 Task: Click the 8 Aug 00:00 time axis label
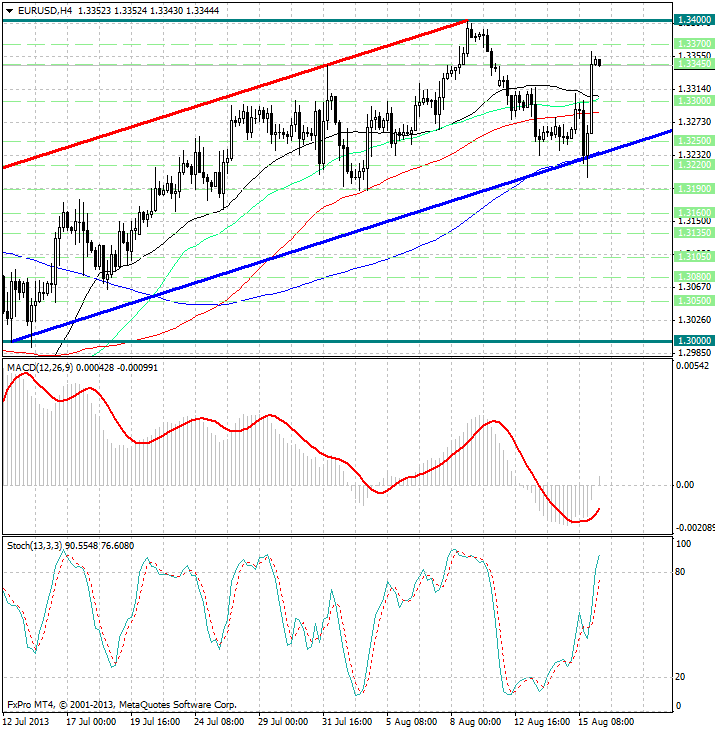click(x=475, y=722)
